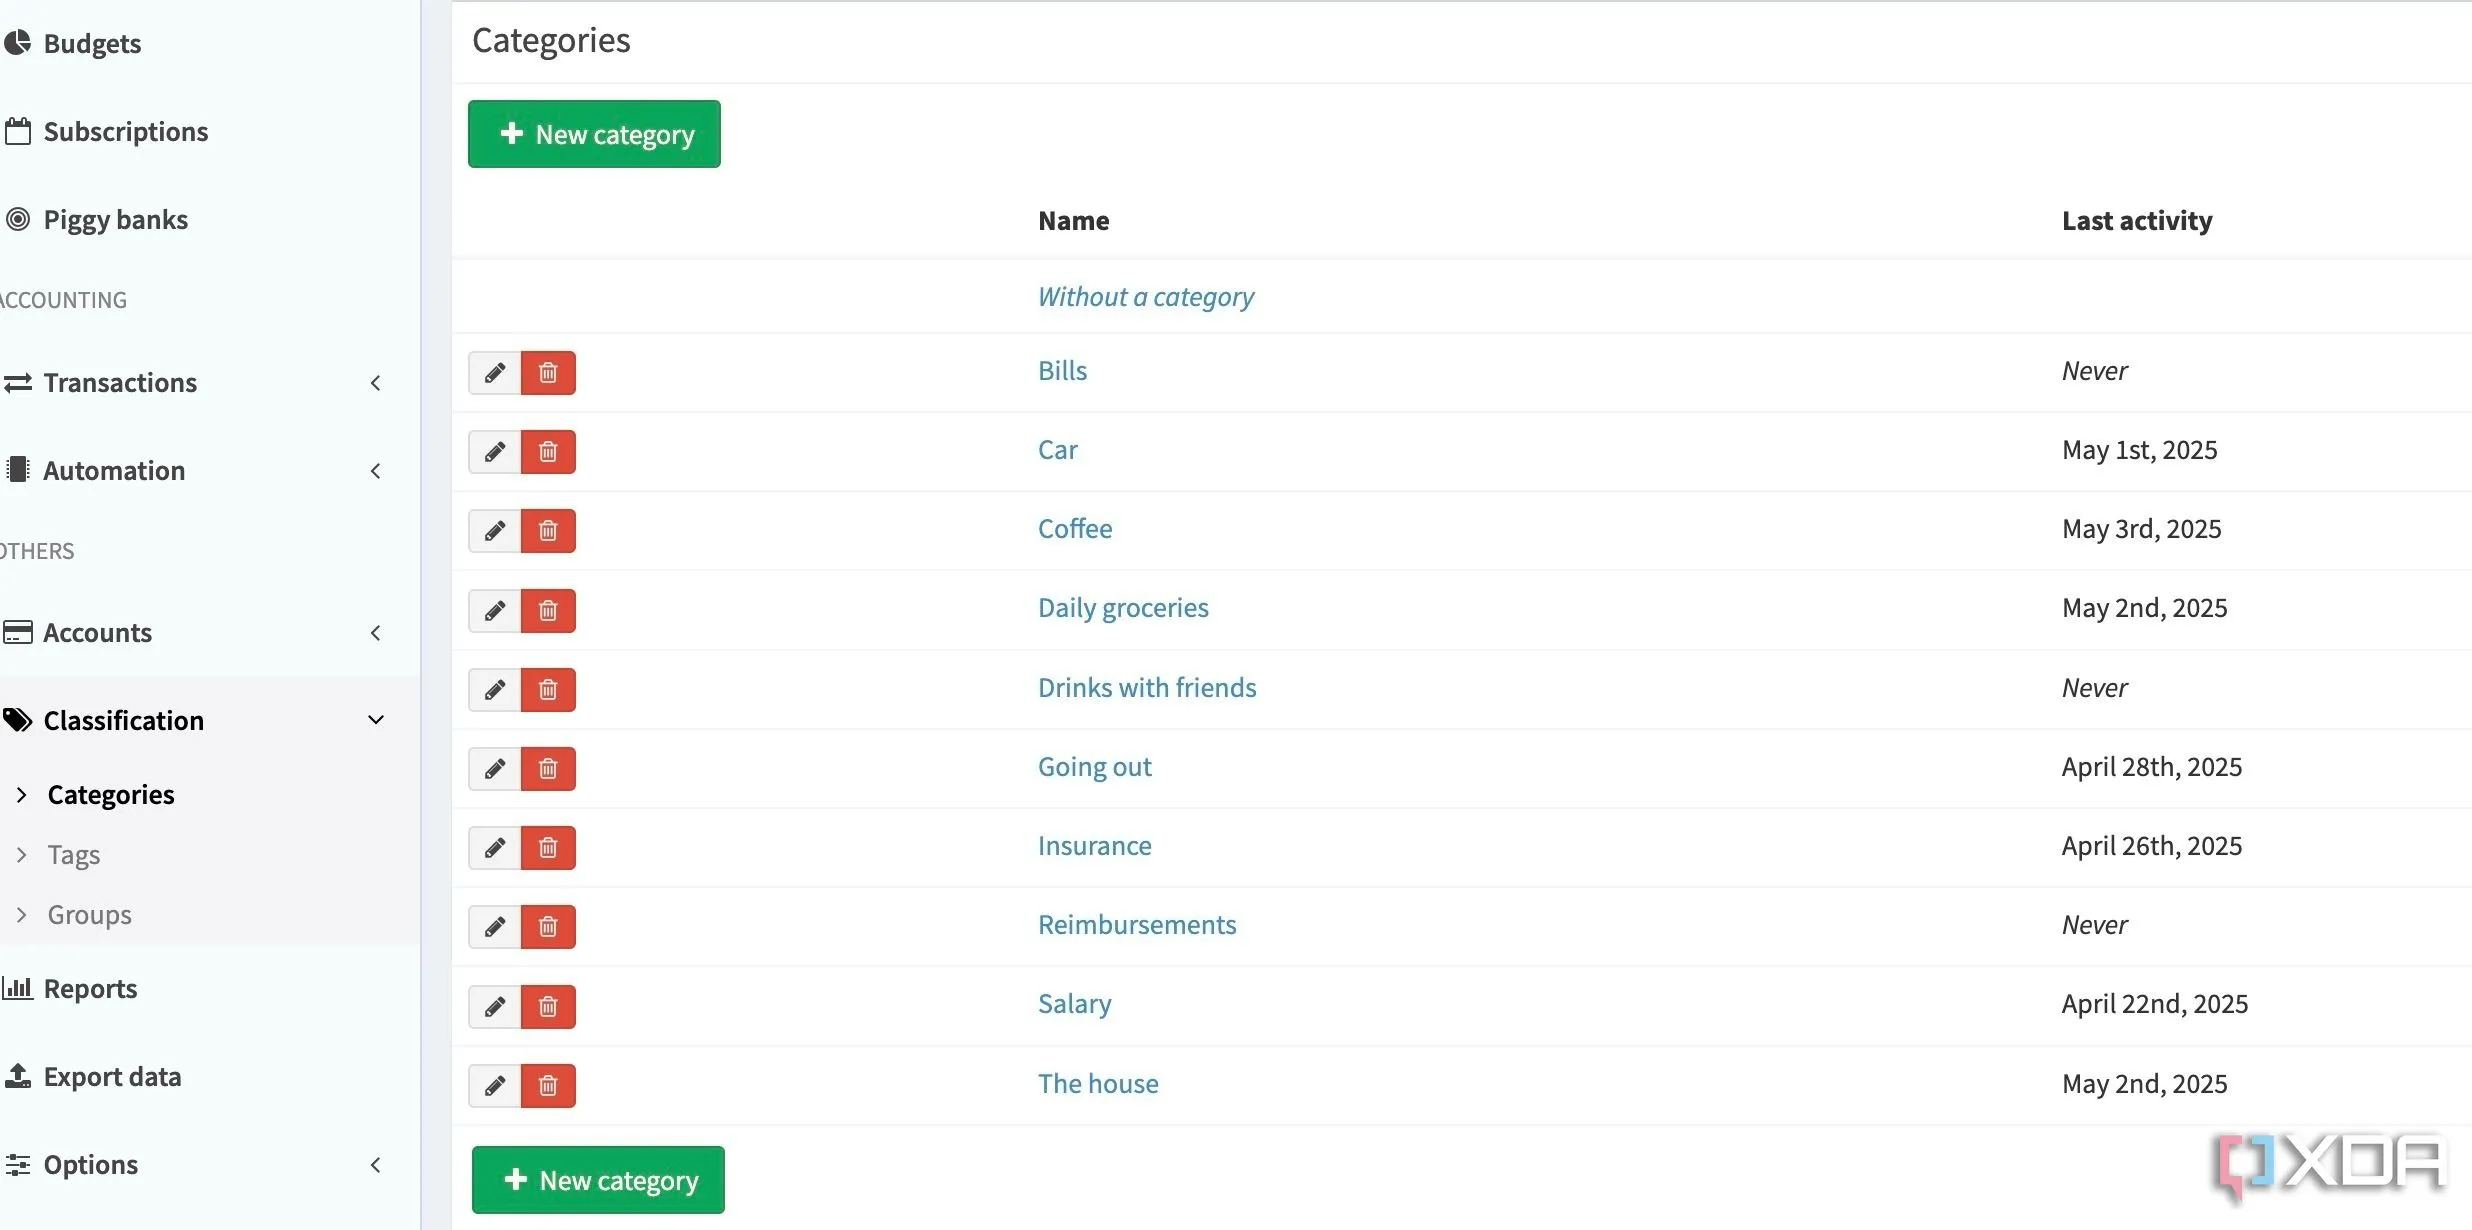This screenshot has height=1230, width=2472.
Task: Edit the Going out category
Action: click(494, 769)
